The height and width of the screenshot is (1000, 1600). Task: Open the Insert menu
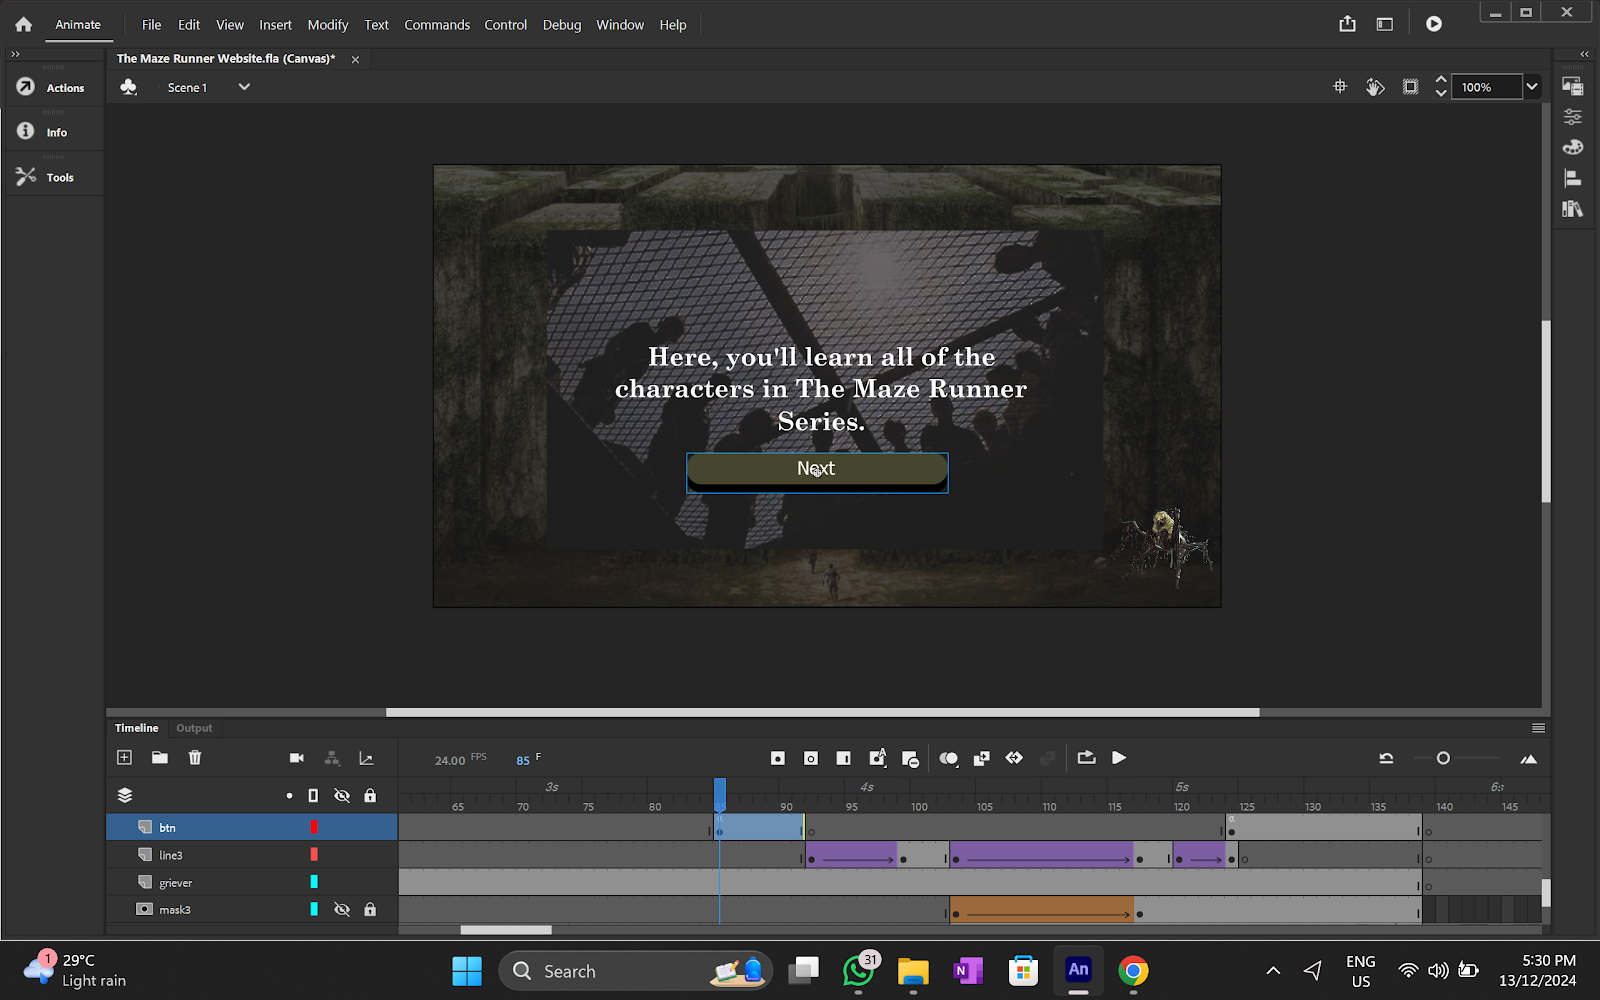point(275,25)
